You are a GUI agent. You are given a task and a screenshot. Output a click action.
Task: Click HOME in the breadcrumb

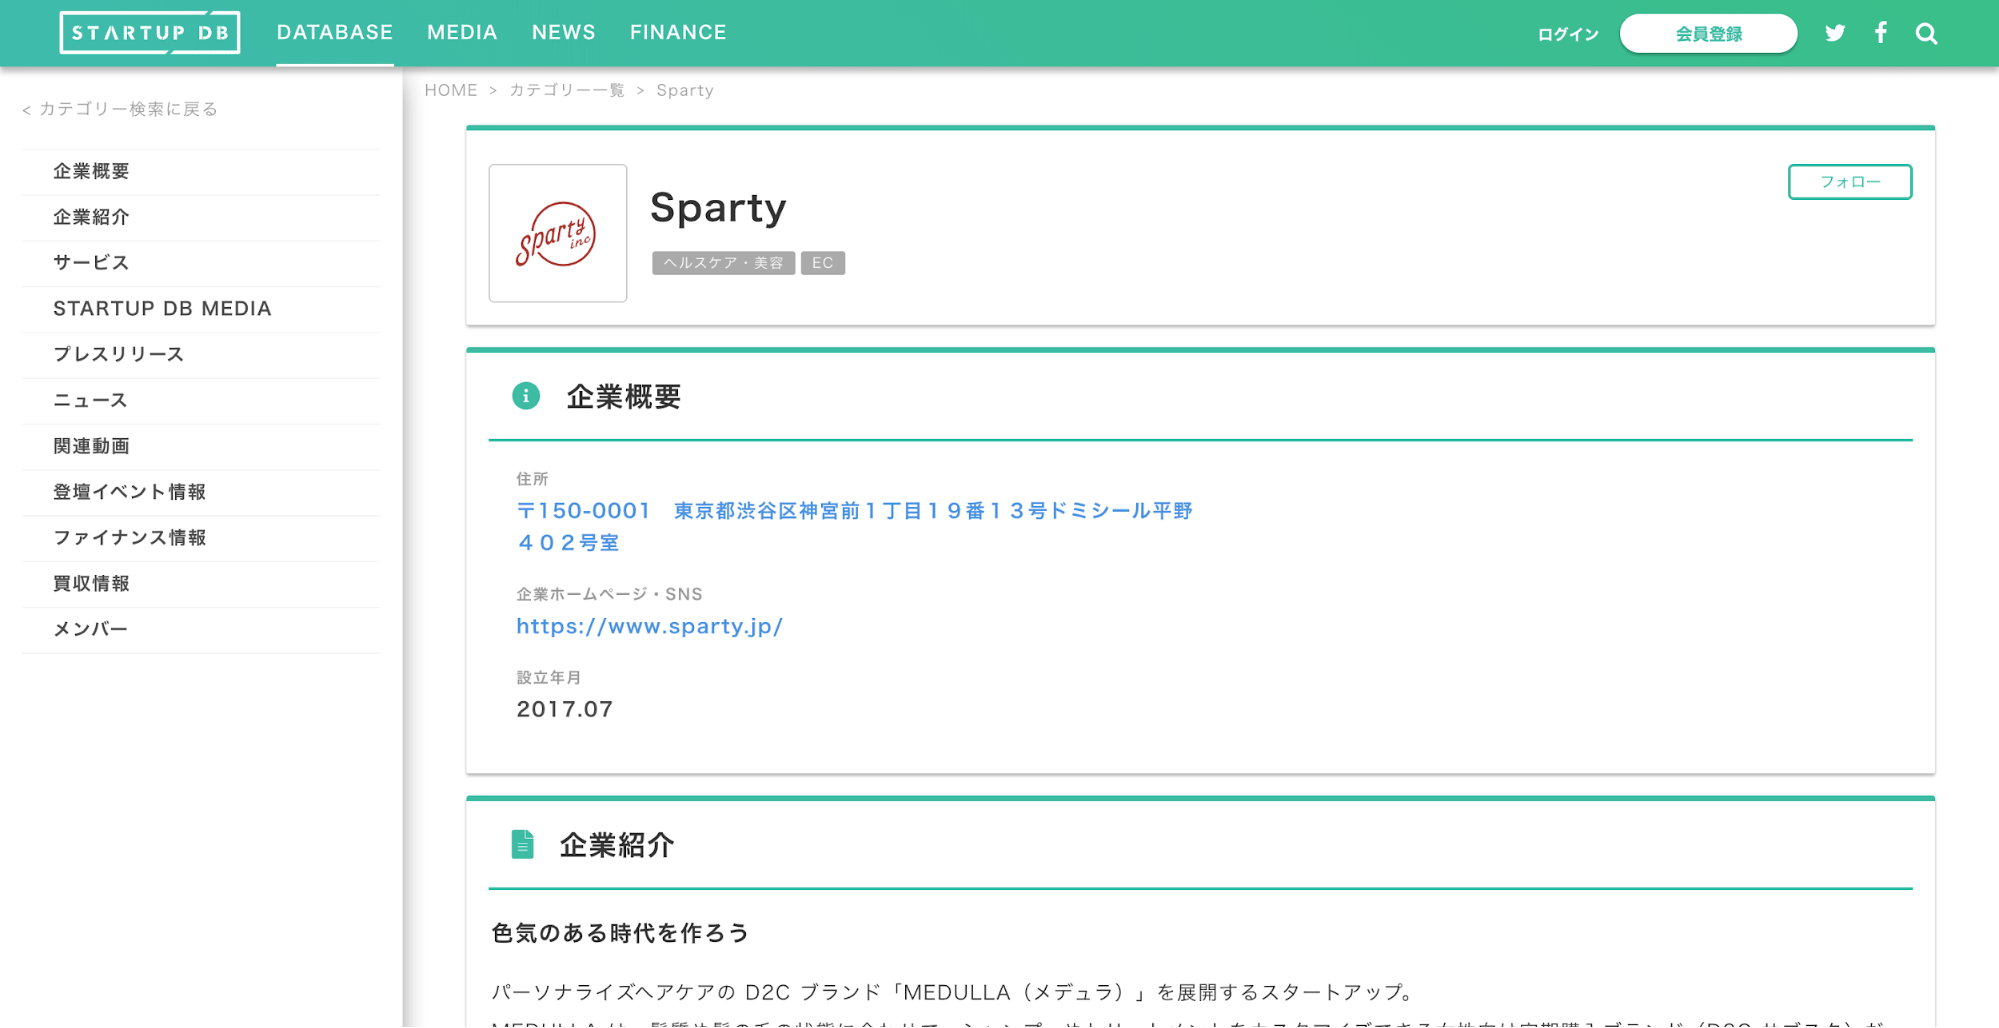coord(451,90)
